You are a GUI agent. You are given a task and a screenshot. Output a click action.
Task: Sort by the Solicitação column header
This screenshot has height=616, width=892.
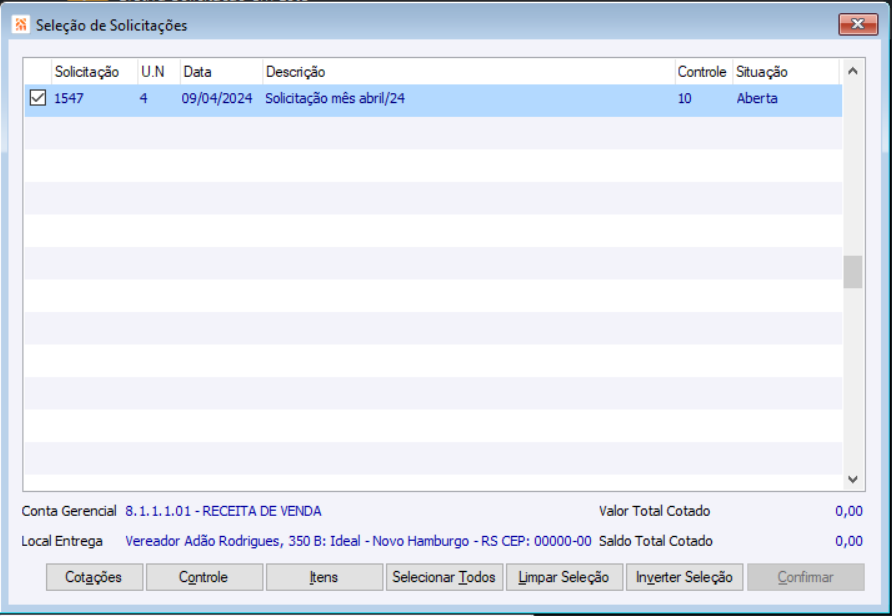click(94, 72)
